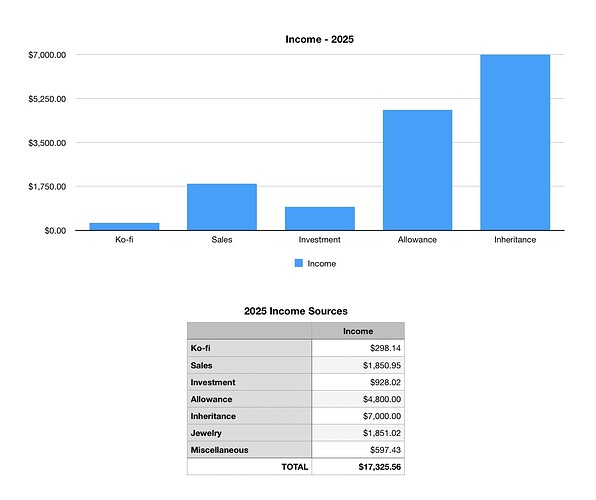596x500 pixels.
Task: Select the Allowance bar in chart
Action: (417, 170)
